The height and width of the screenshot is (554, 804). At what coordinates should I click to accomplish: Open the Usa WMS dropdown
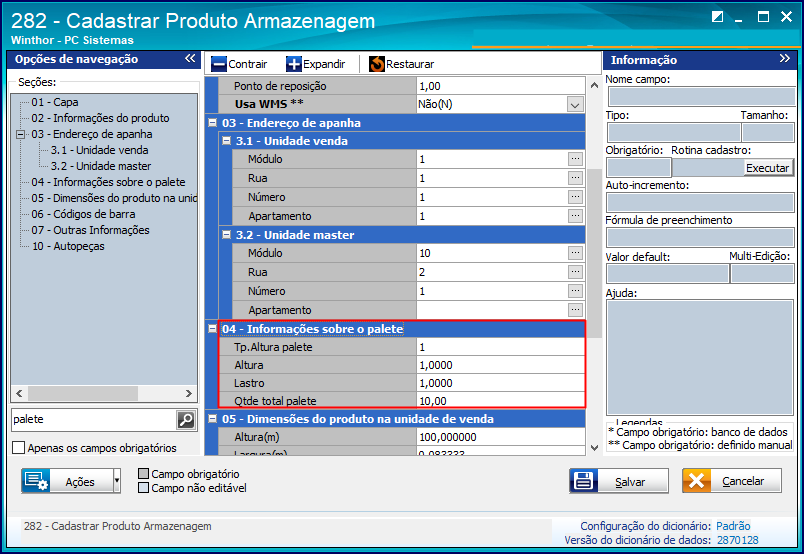click(575, 105)
